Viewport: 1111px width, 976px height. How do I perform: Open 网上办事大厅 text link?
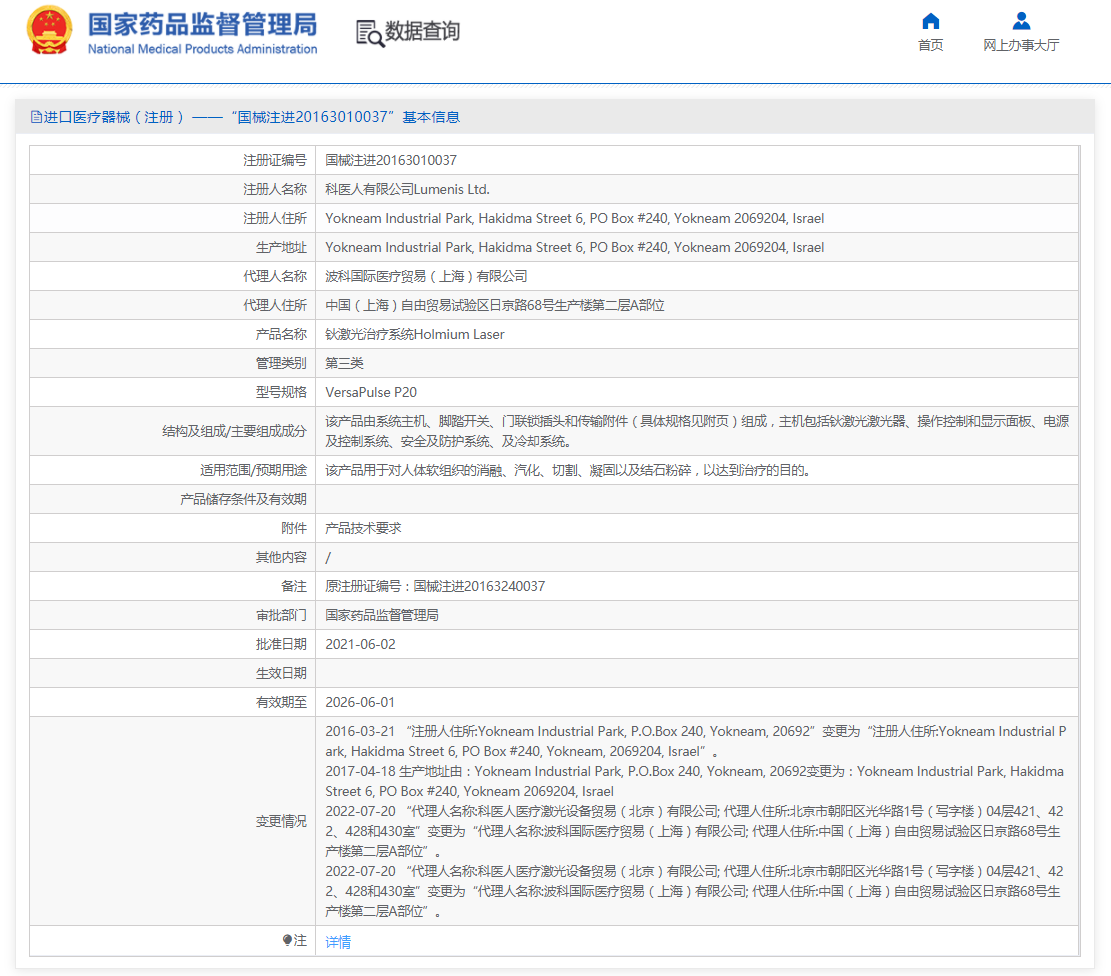(x=1021, y=45)
